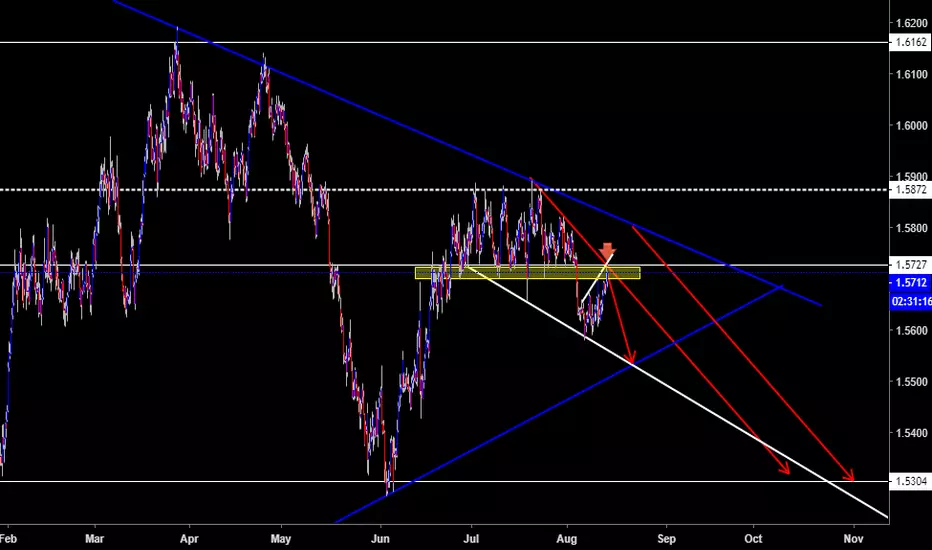The image size is (932, 550).
Task: Click the 1.5600 price axis value
Action: point(911,331)
